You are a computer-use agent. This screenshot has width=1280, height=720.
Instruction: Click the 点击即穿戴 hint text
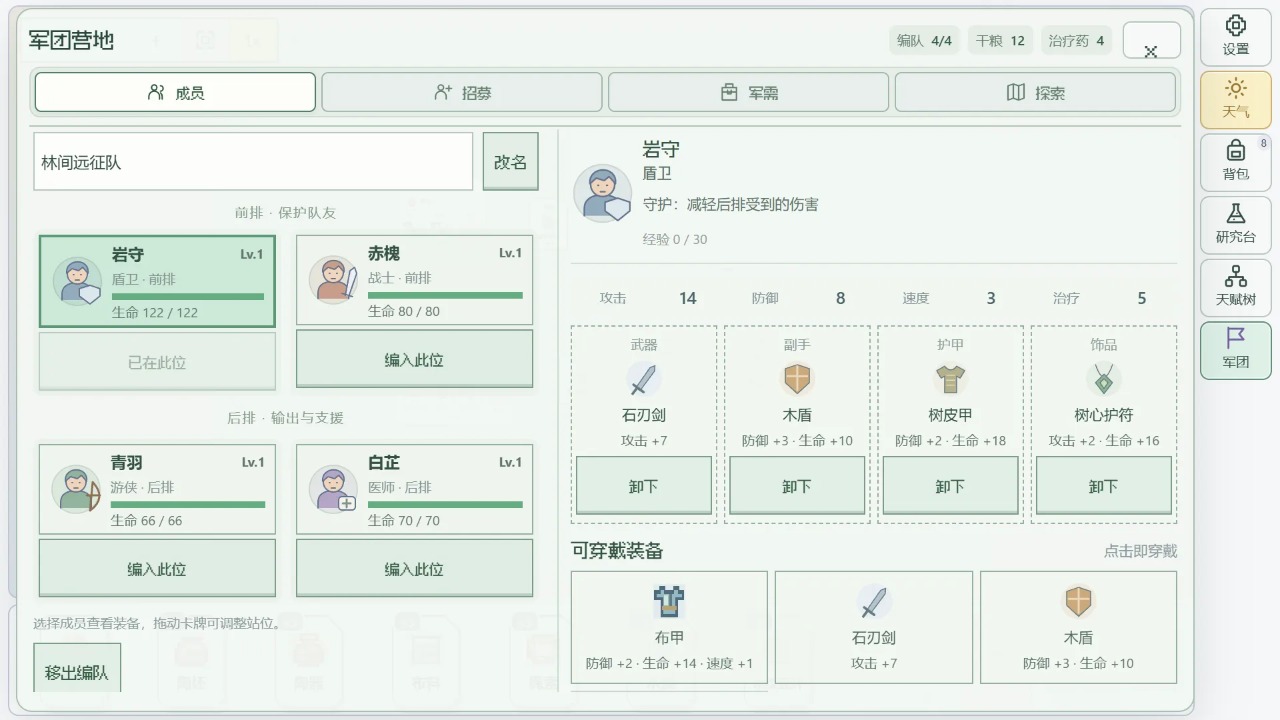[1140, 551]
